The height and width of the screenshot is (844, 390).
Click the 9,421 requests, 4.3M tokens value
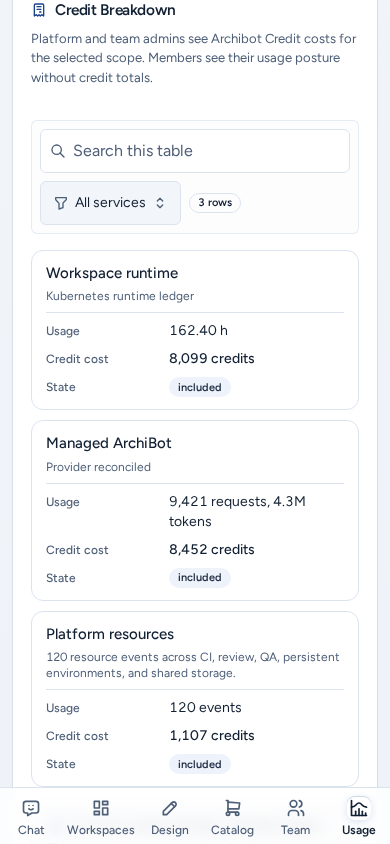[237, 511]
